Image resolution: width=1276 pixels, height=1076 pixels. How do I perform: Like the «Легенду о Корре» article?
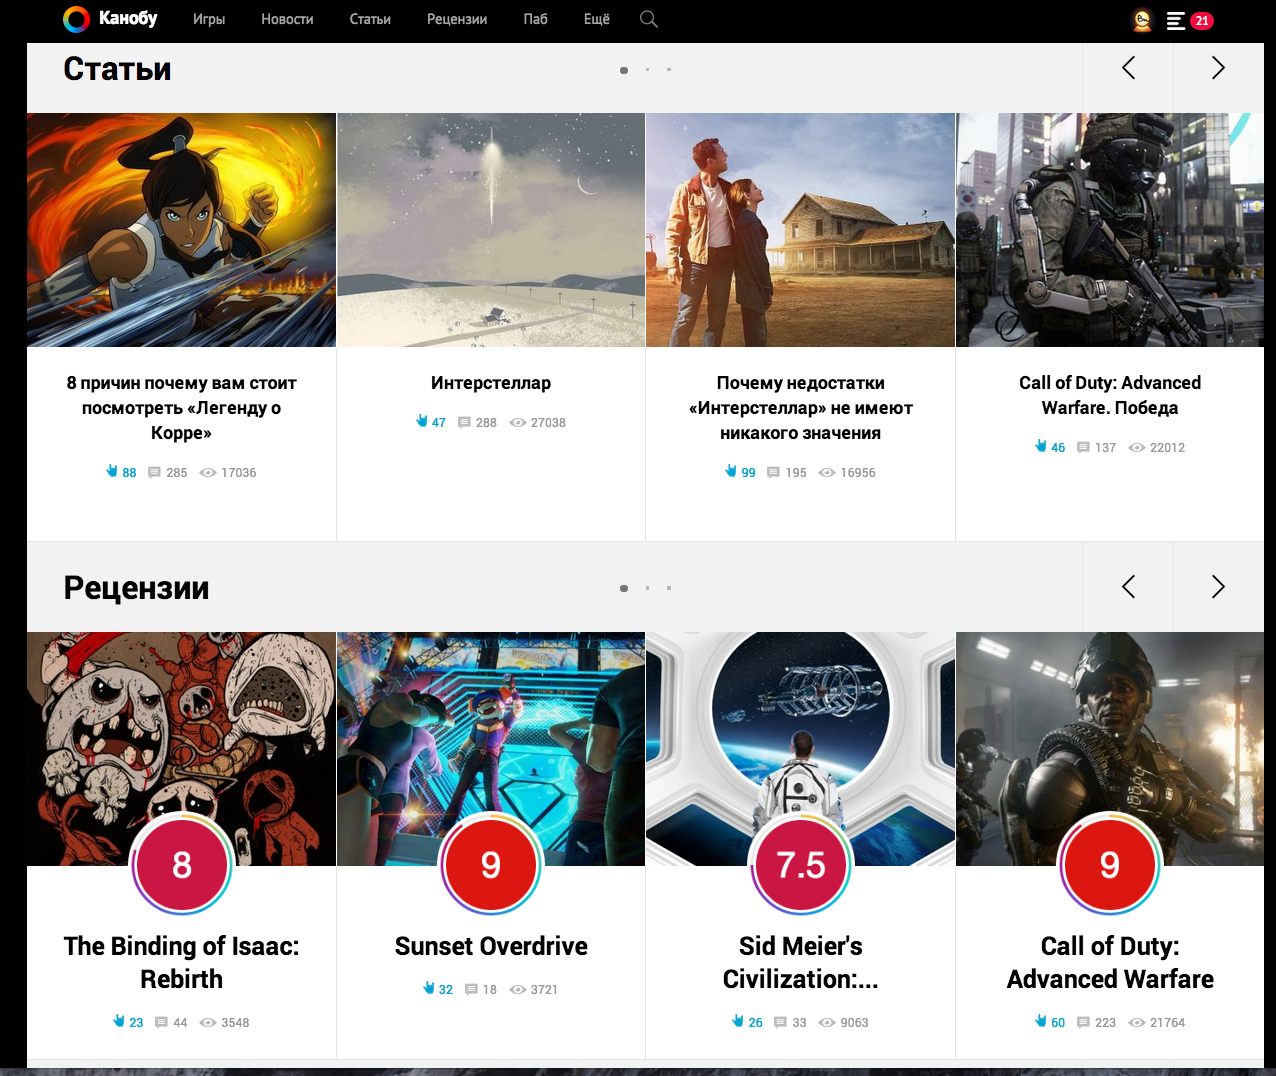112,471
